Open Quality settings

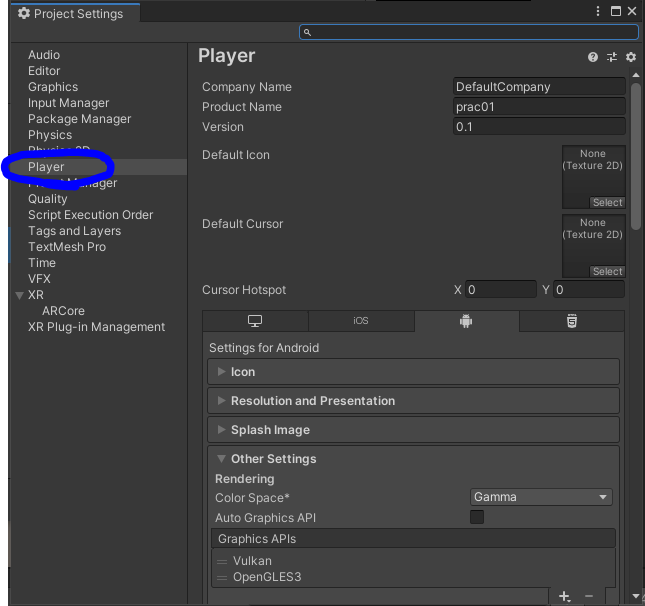point(48,199)
